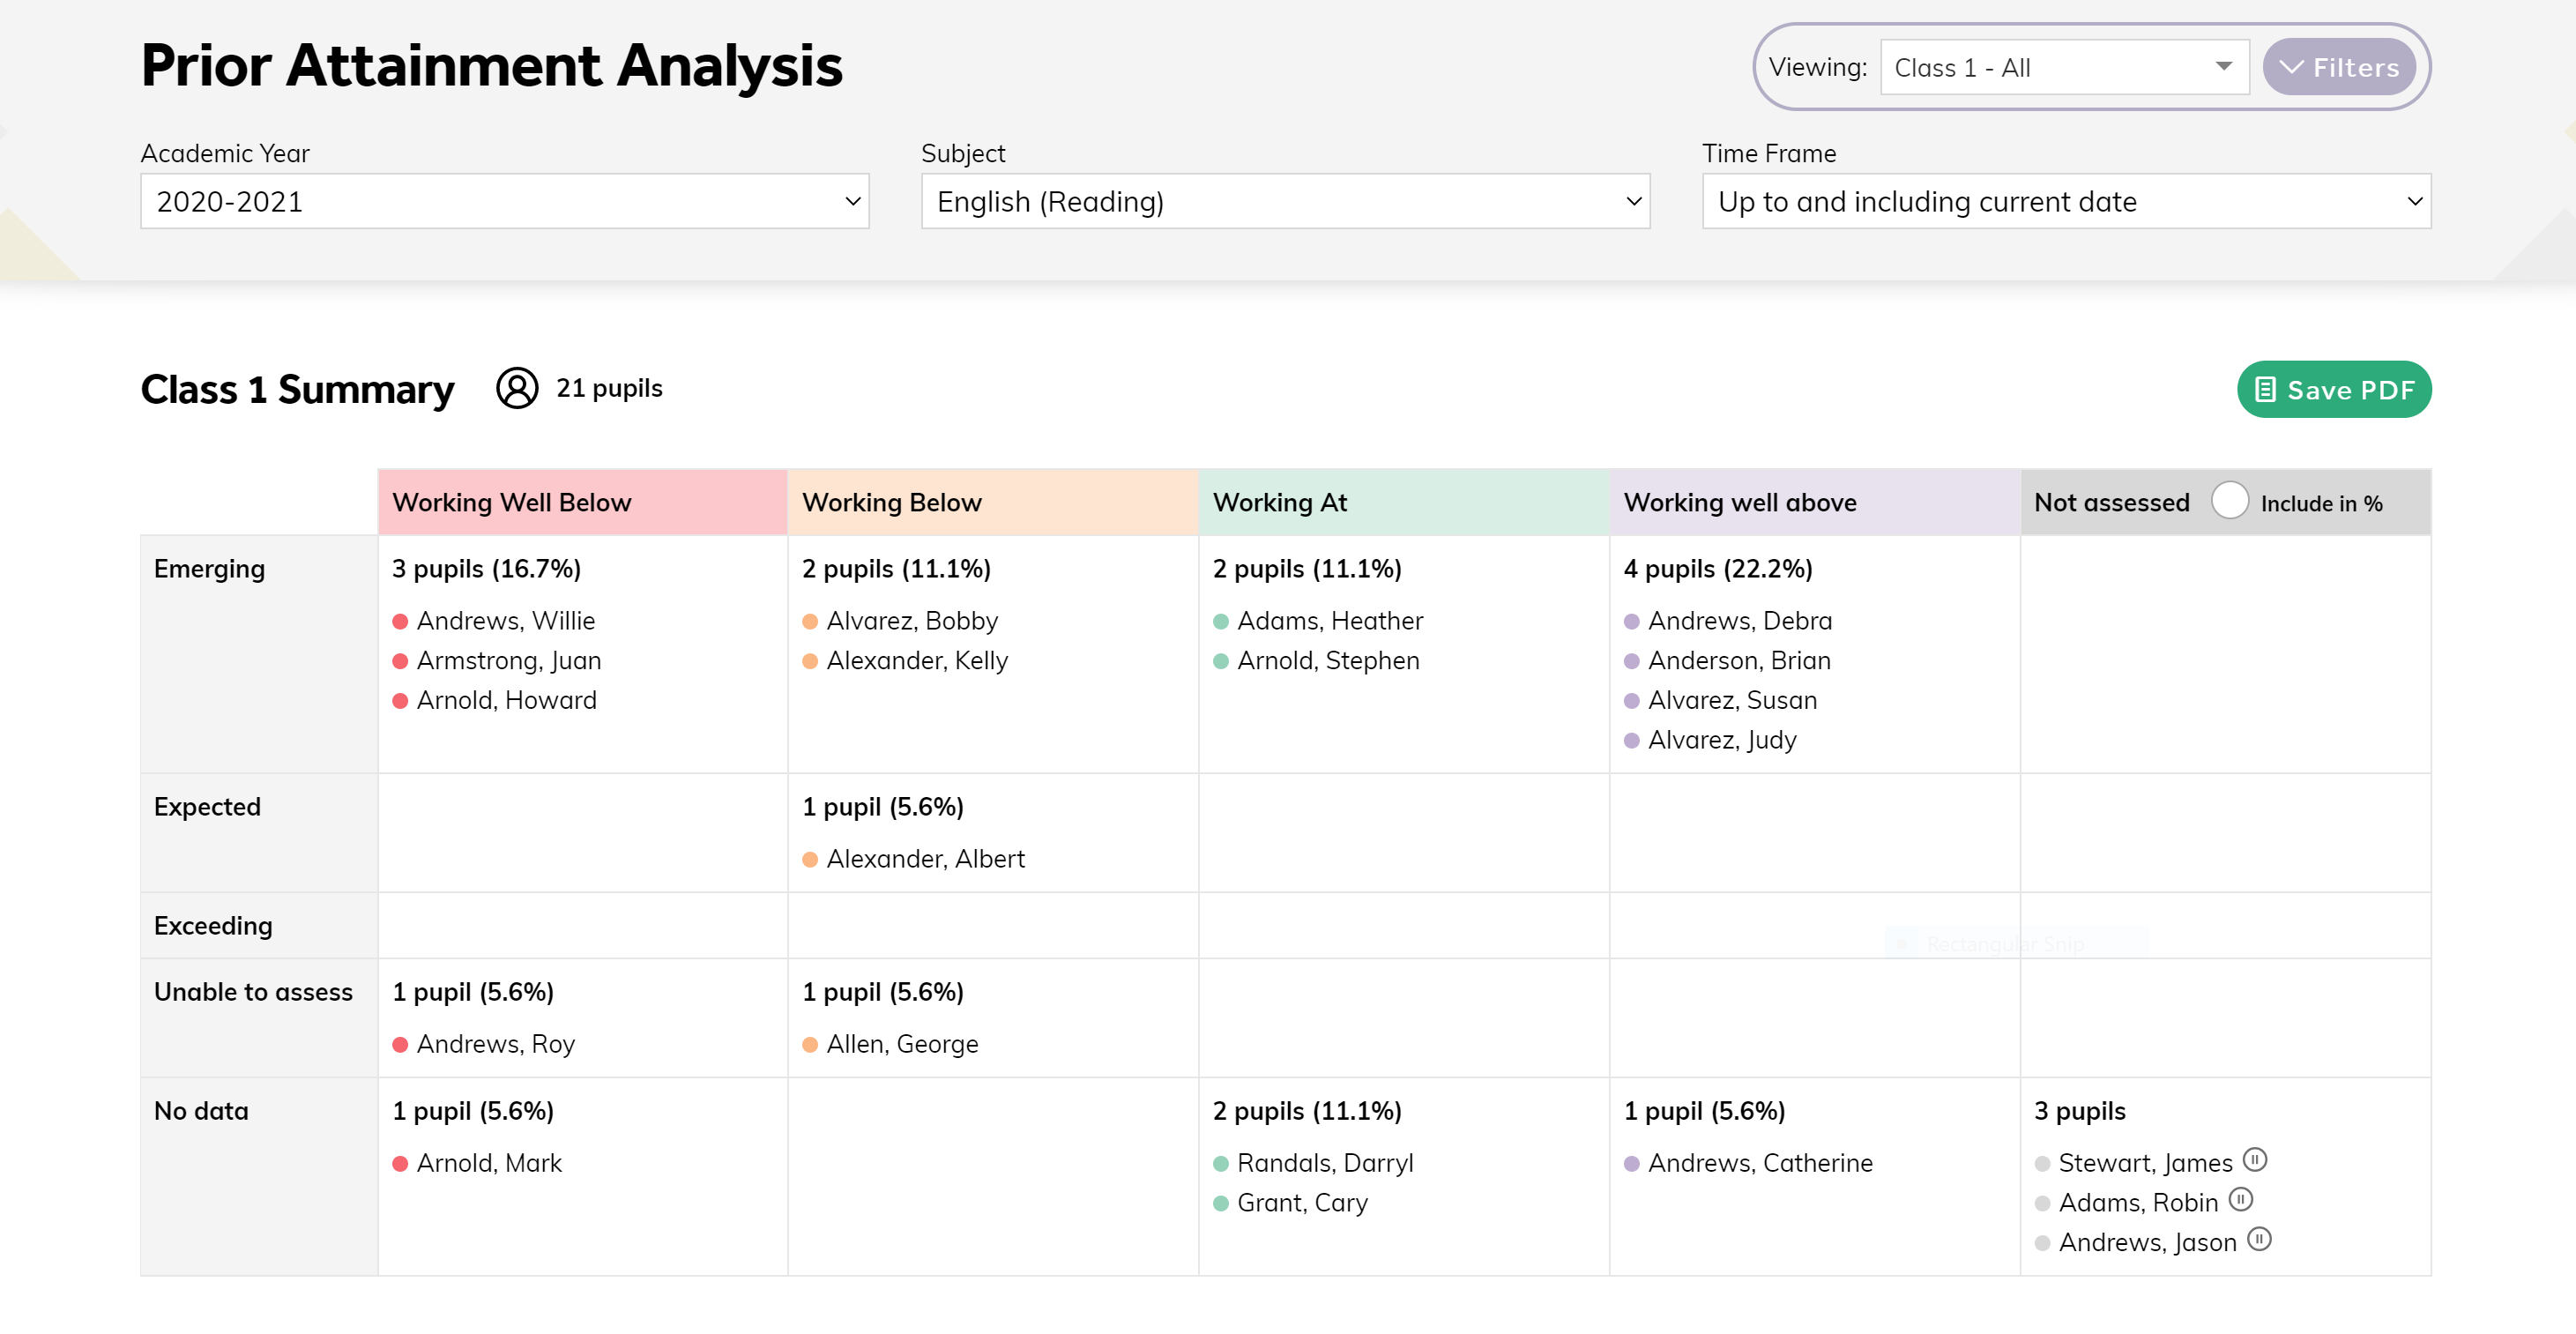Click the No data row label
Screen dimensions: 2576x1334
click(x=201, y=1110)
